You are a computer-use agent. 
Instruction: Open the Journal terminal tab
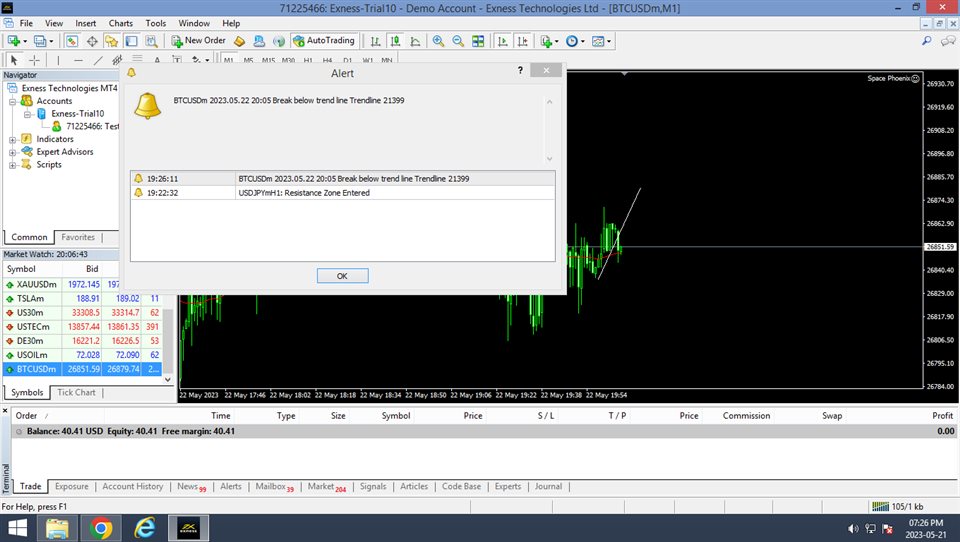click(548, 486)
